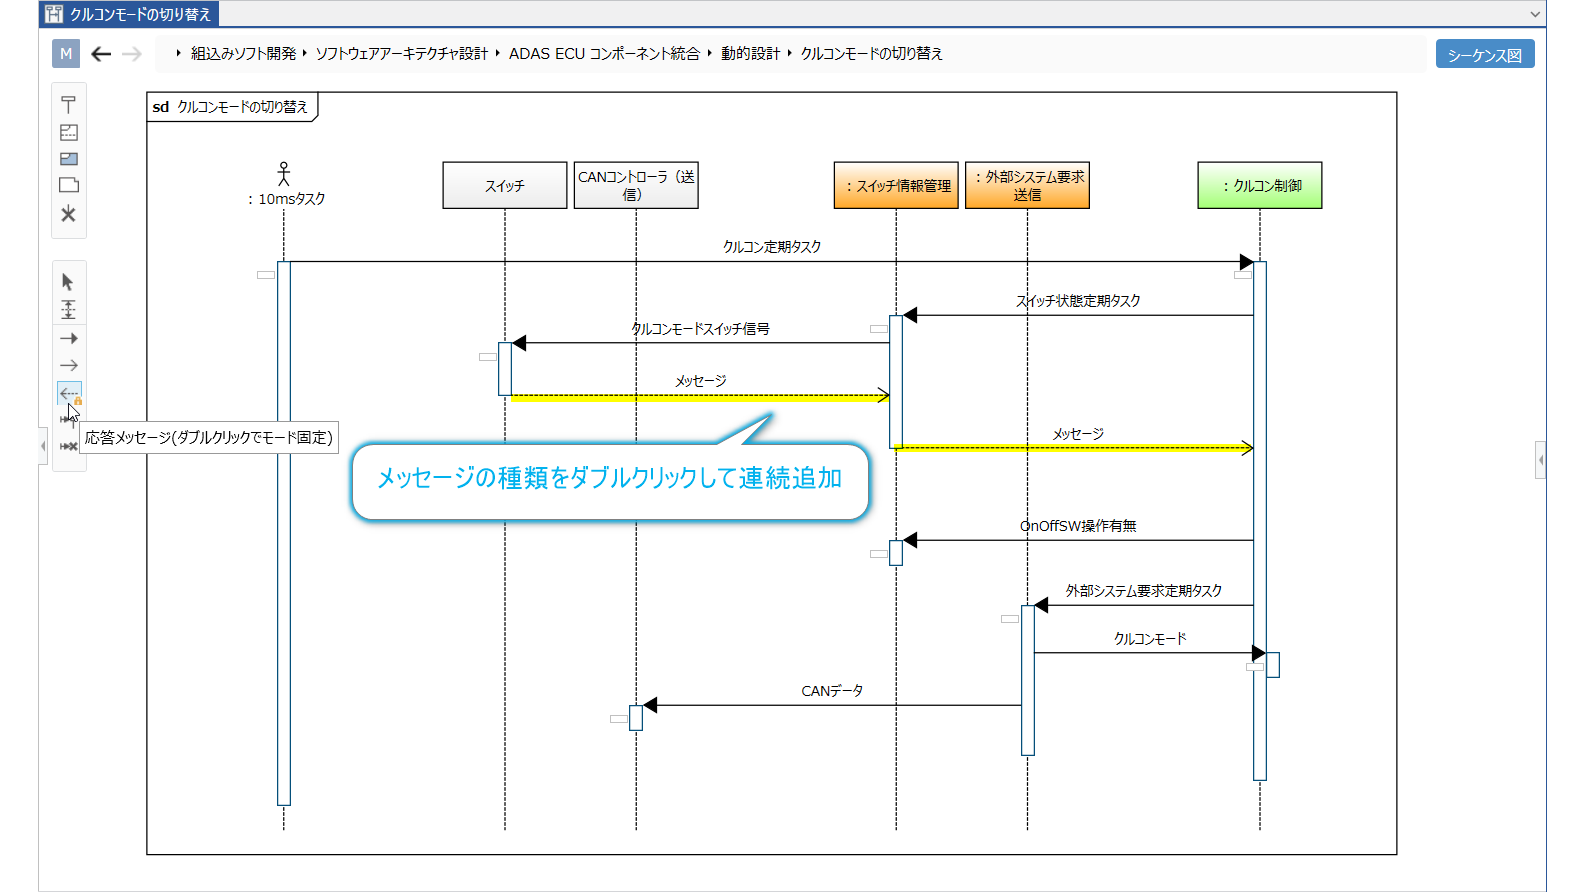Select the note tool in the palette
1586x892 pixels.
[68, 185]
